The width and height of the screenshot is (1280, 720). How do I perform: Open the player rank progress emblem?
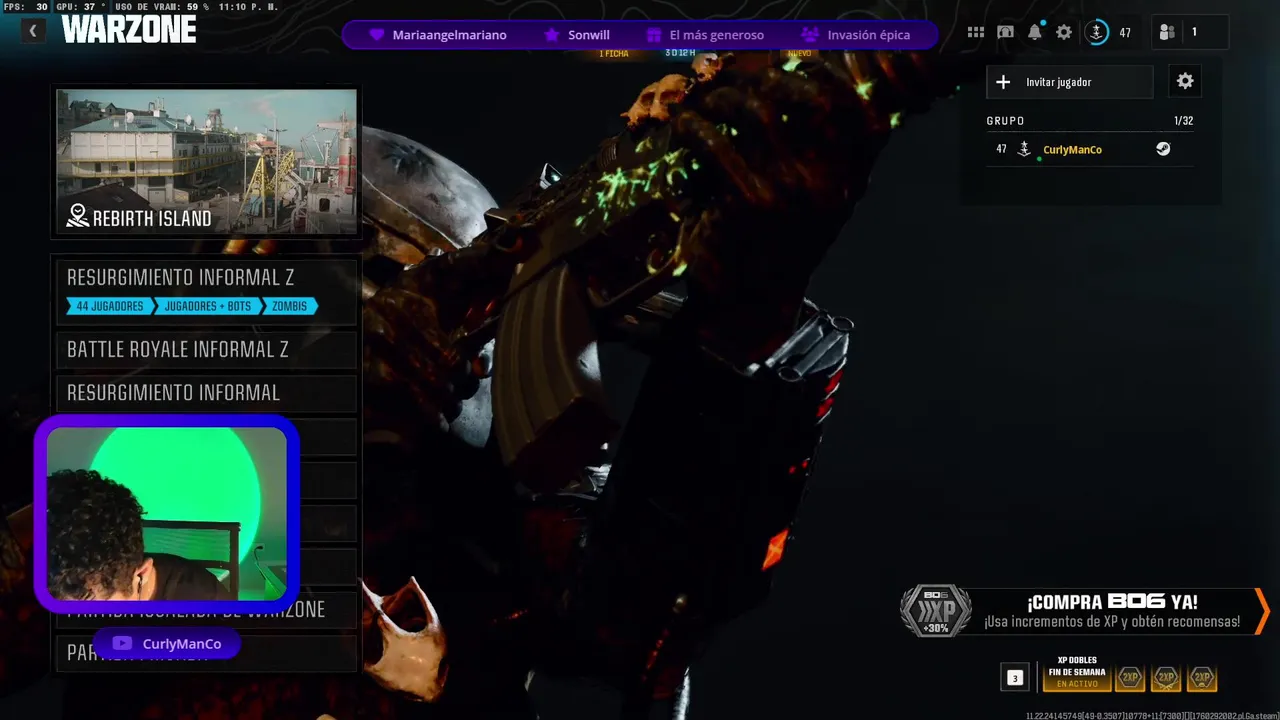click(1097, 32)
